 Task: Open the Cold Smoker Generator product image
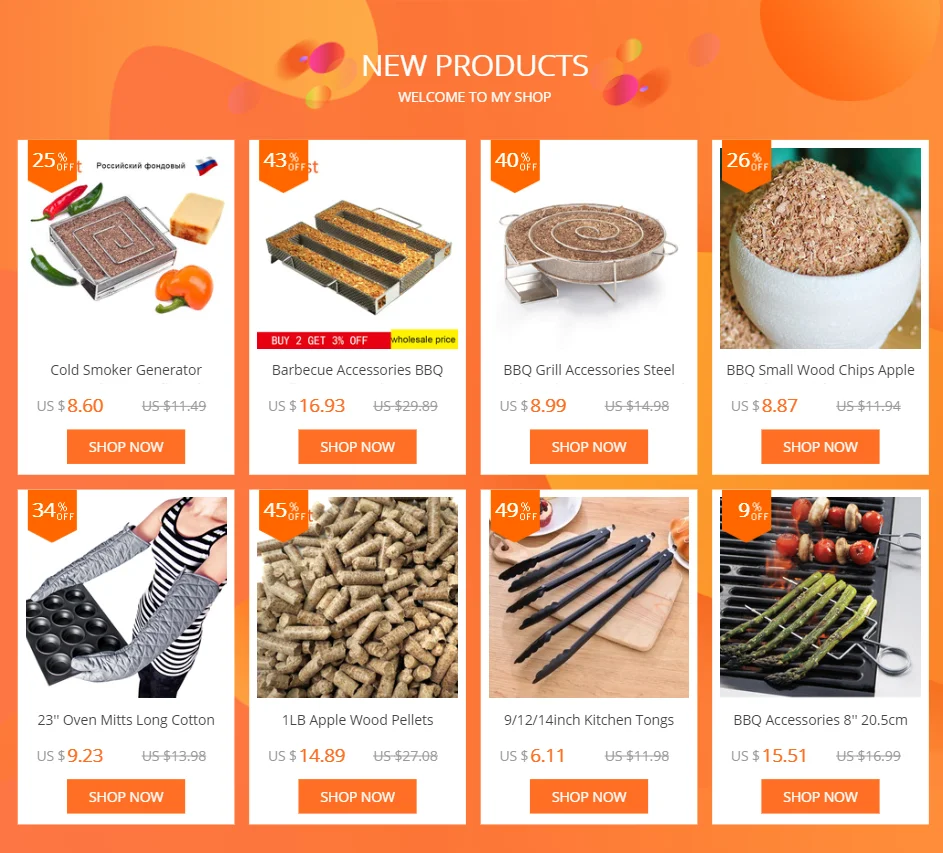click(126, 248)
